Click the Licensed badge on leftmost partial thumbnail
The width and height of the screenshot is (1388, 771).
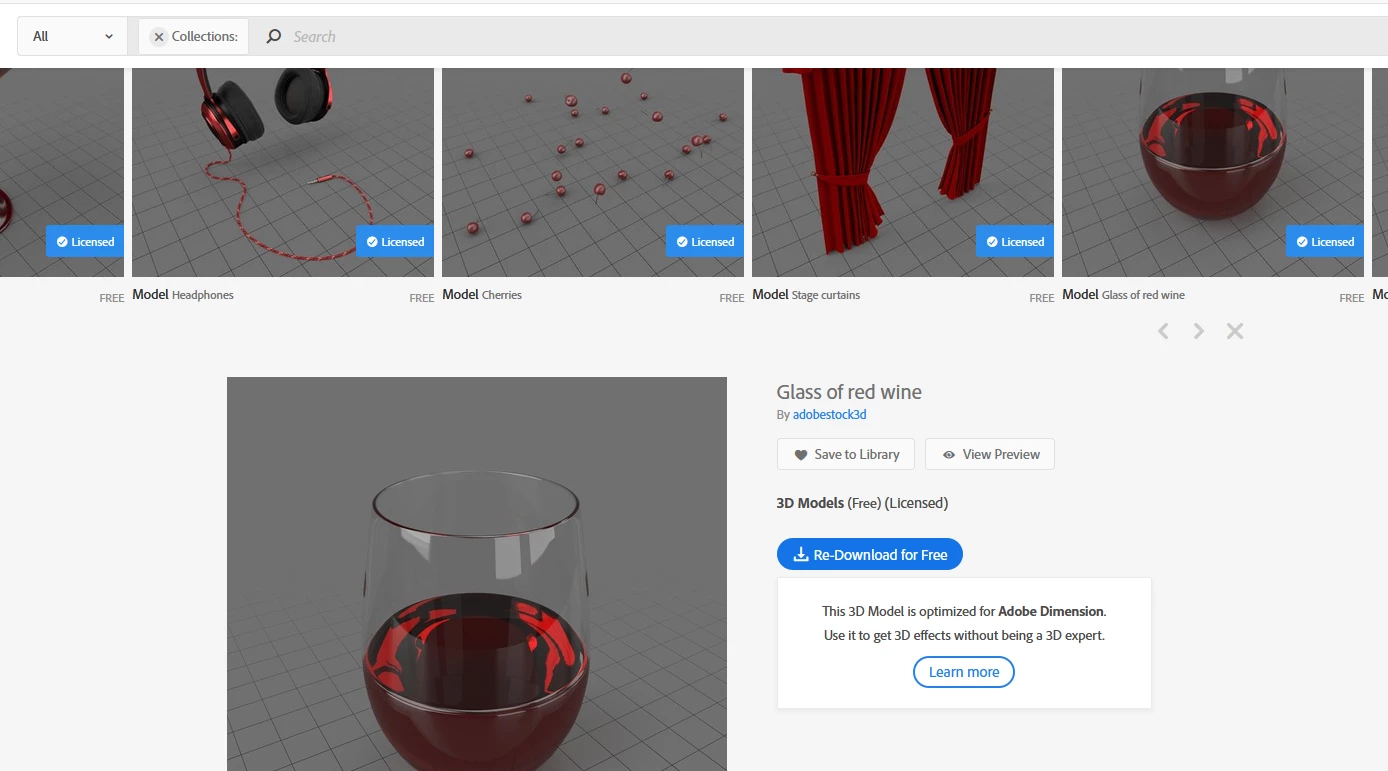click(x=85, y=241)
